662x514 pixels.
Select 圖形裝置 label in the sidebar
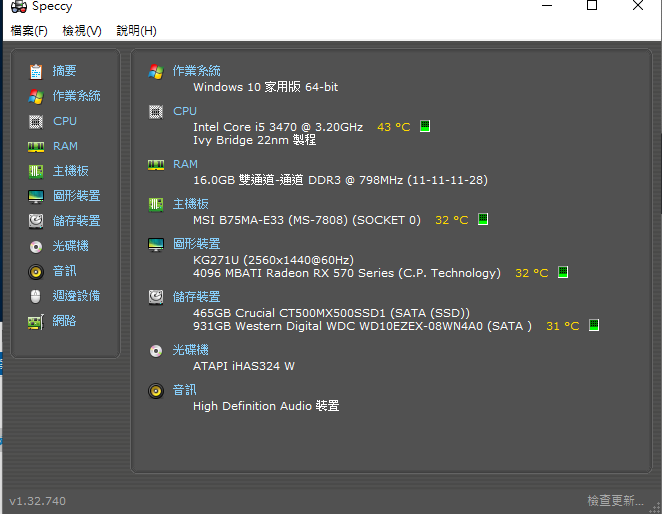tap(76, 196)
